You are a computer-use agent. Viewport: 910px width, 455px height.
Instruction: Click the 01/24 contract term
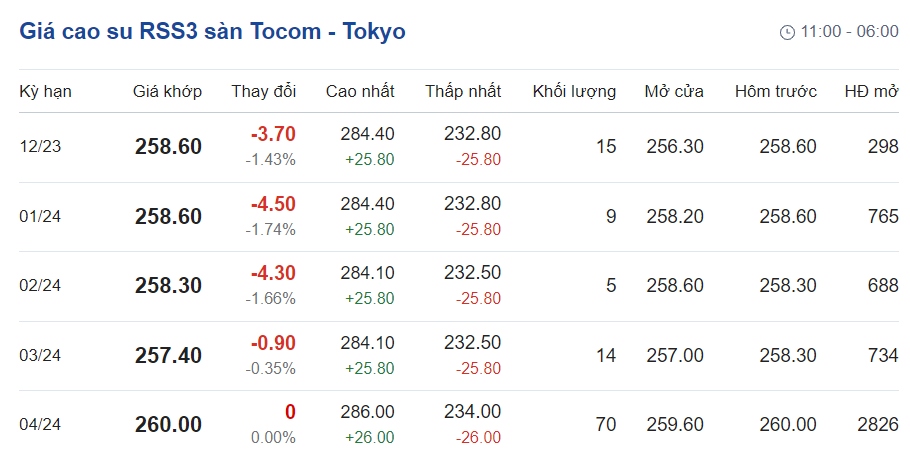coord(40,216)
